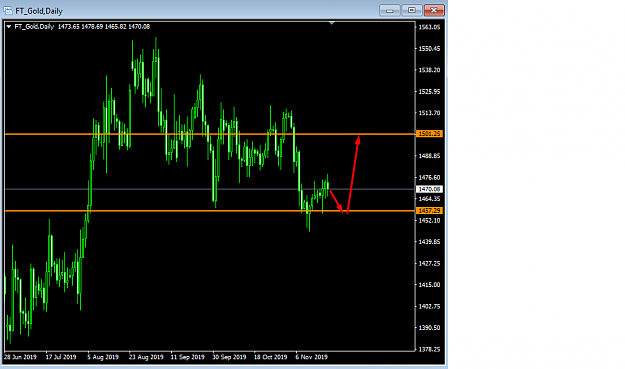Viewport: 625px width, 369px height.
Task: Click the chart window icon in title bar
Action: pyautogui.click(x=8, y=10)
